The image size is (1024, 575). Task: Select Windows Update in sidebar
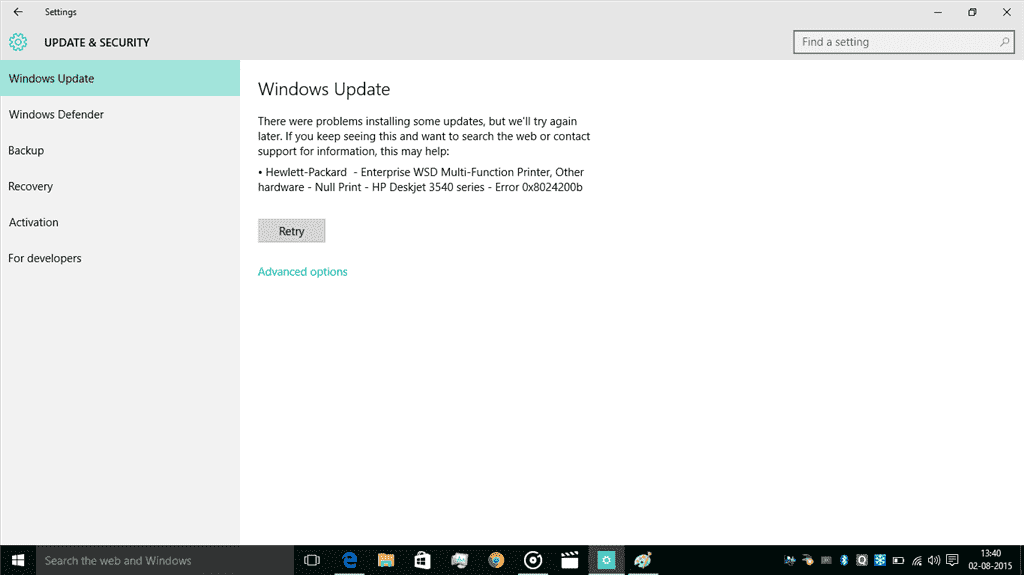(x=120, y=78)
